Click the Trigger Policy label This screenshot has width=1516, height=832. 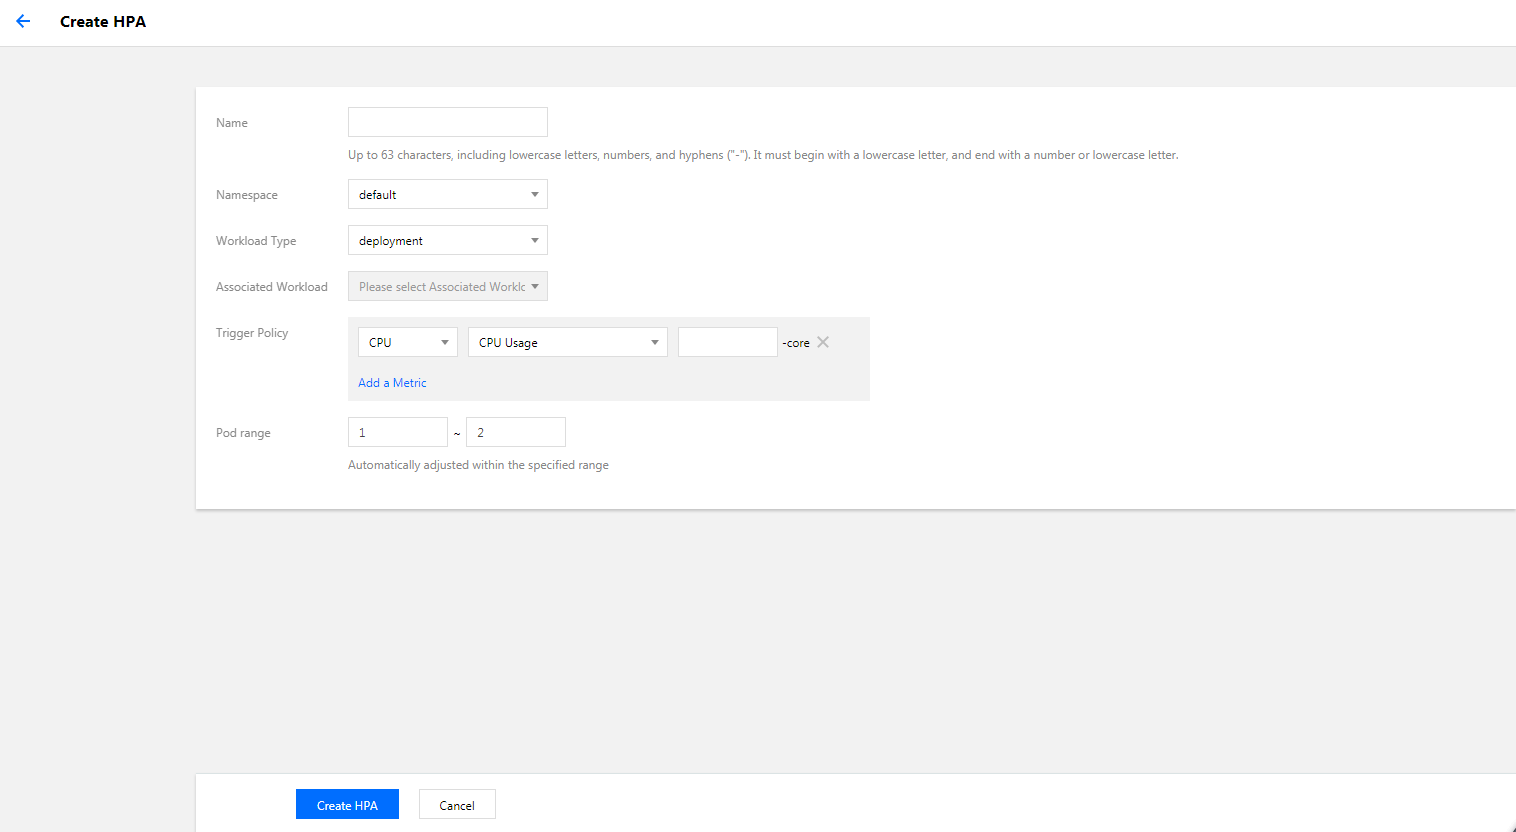tap(252, 333)
